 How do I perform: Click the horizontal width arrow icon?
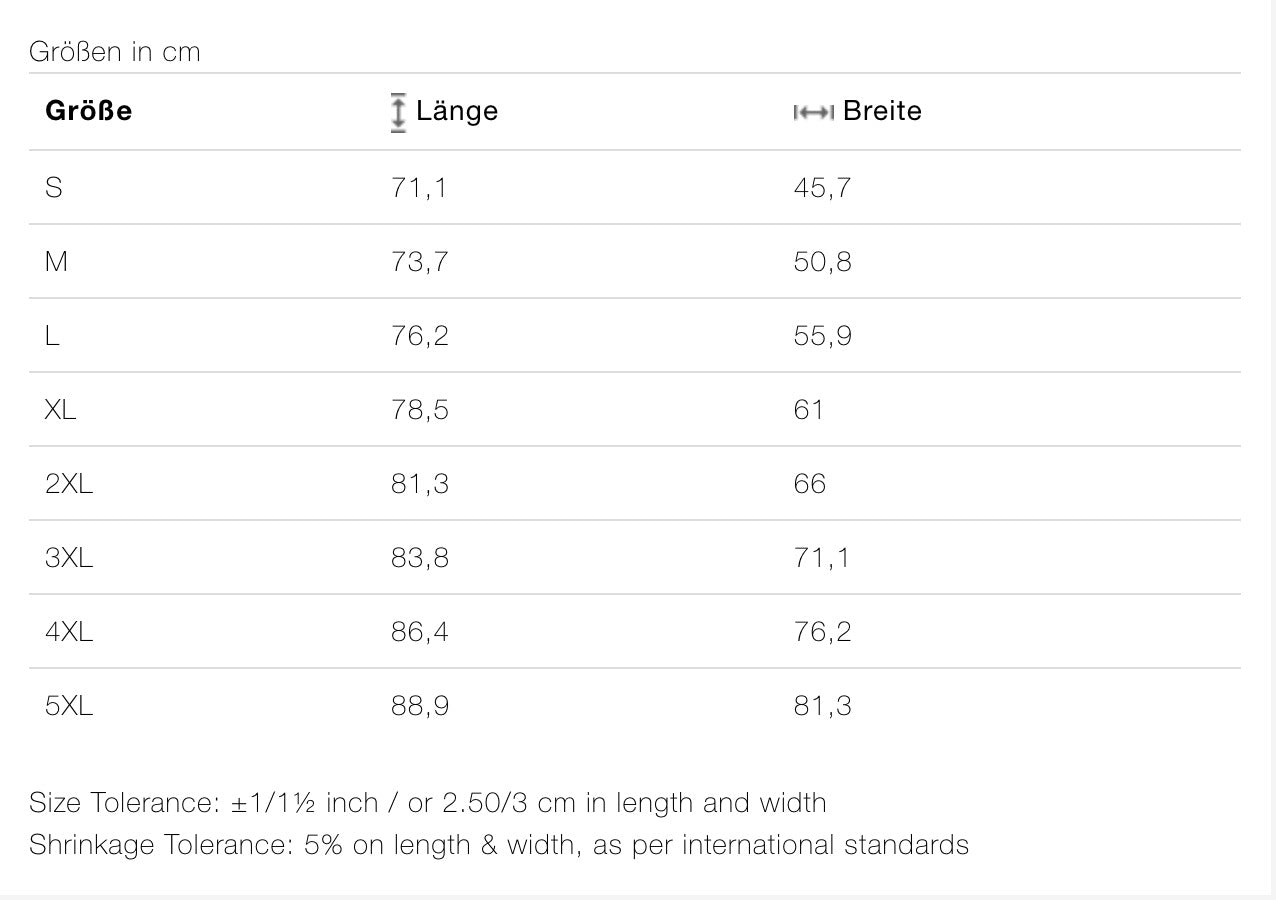[813, 112]
